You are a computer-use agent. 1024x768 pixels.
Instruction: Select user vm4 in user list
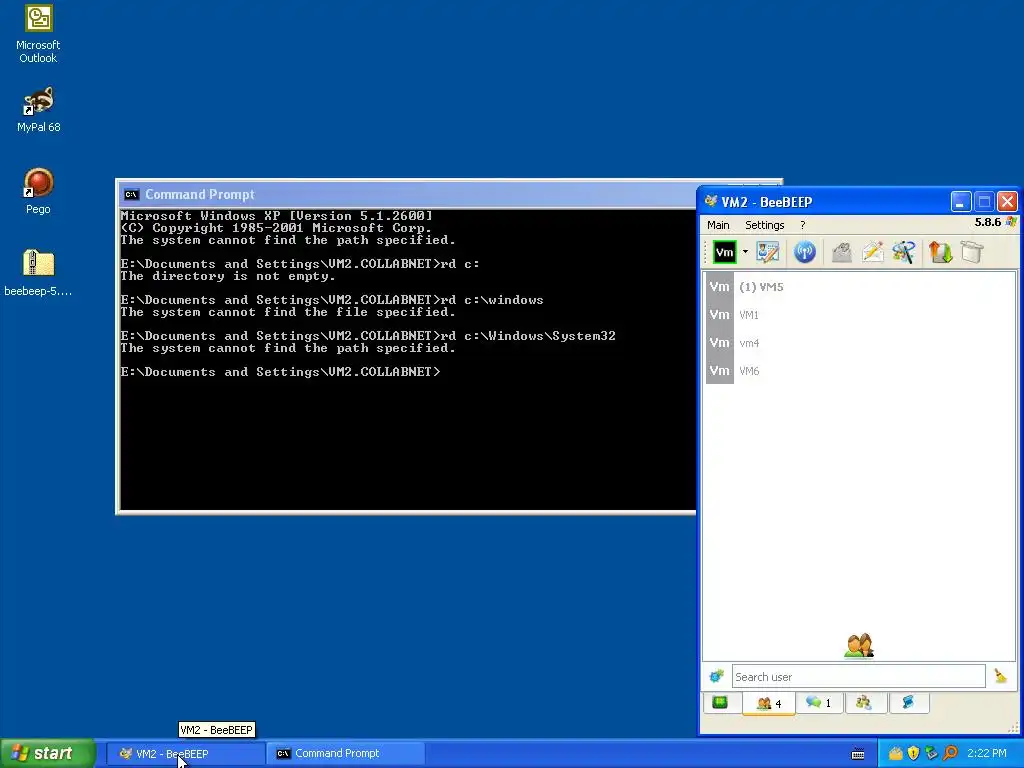(x=860, y=343)
